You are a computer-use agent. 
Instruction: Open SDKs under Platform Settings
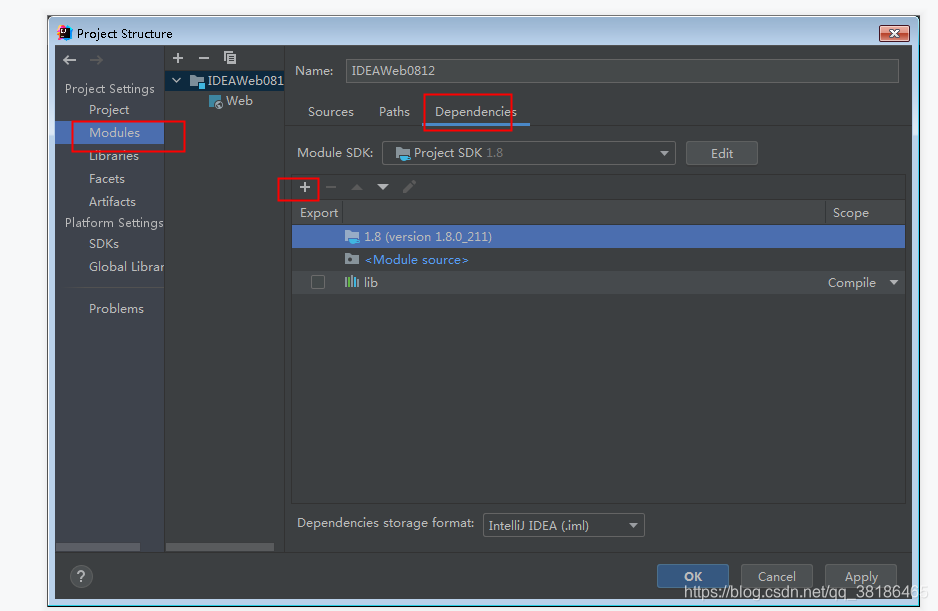(x=103, y=244)
